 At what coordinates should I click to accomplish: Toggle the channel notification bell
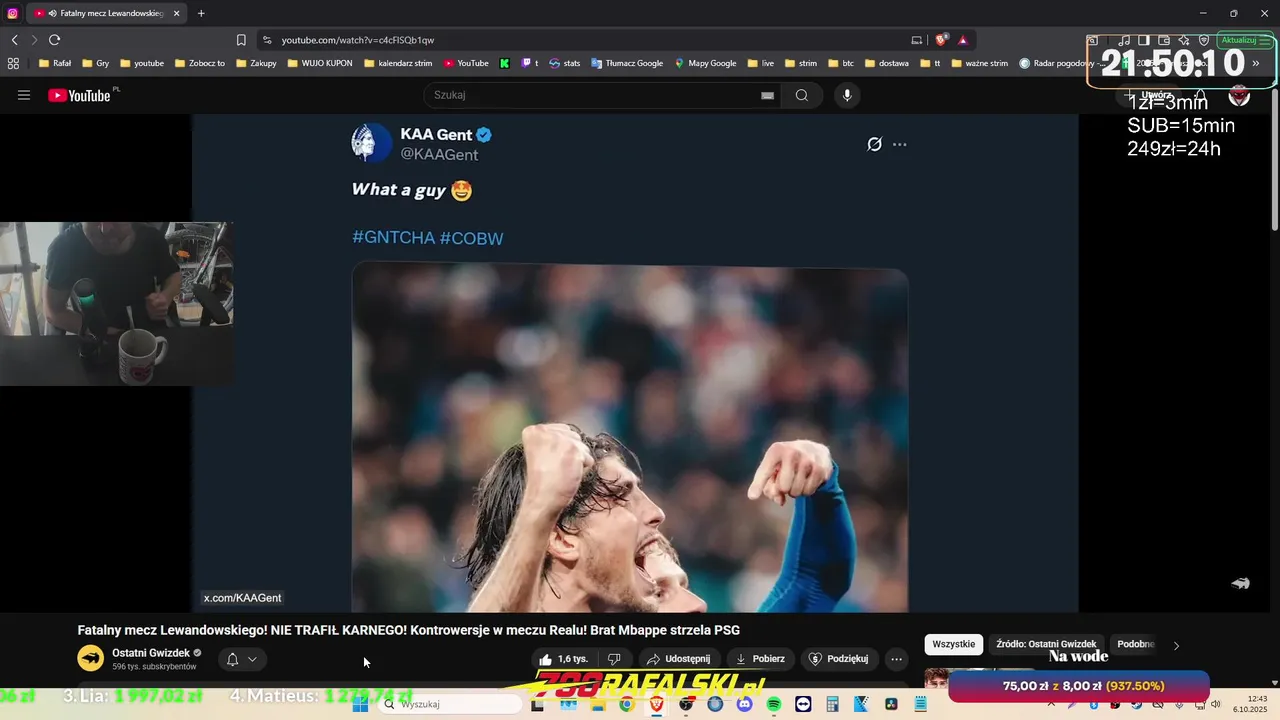[x=232, y=659]
